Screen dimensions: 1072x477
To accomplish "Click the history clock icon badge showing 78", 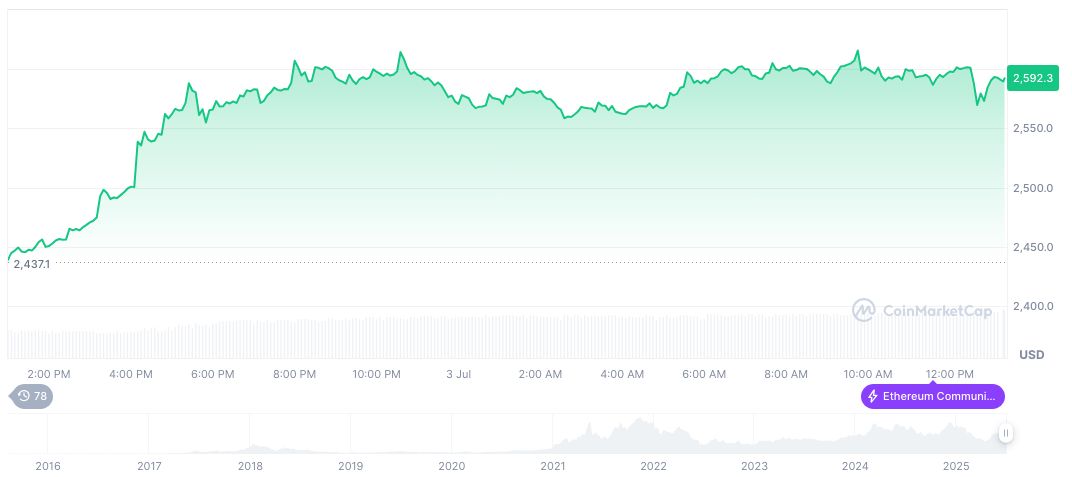I will pos(33,396).
